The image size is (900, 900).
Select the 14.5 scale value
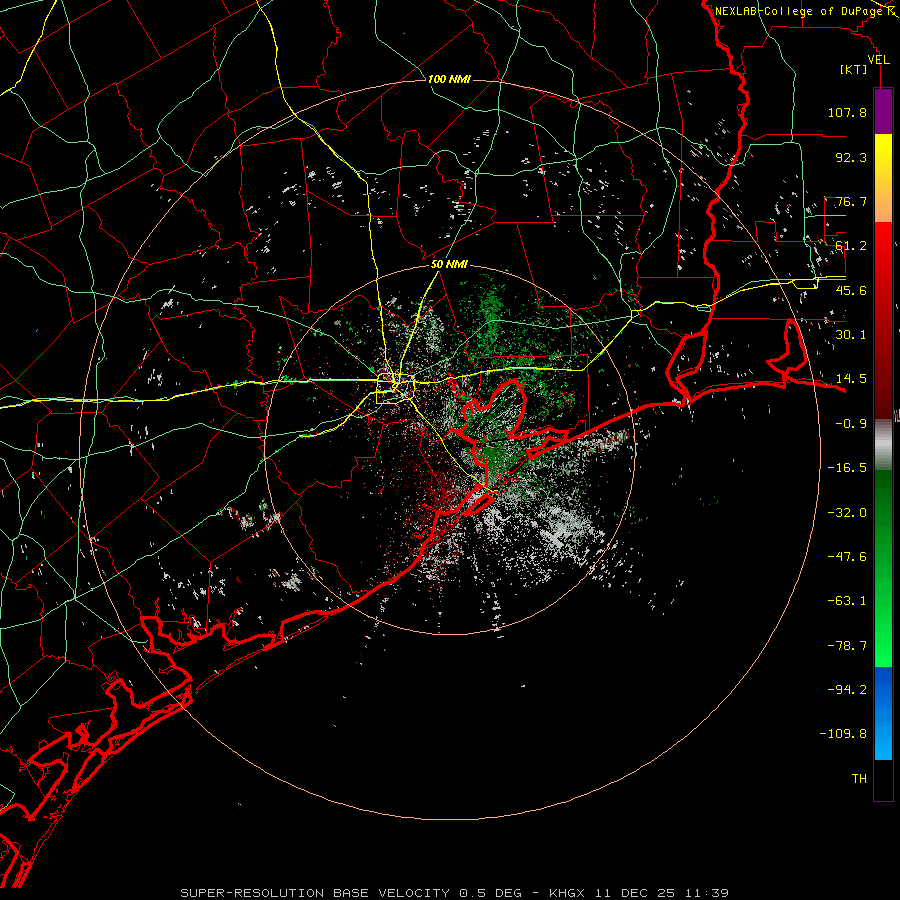coord(851,379)
